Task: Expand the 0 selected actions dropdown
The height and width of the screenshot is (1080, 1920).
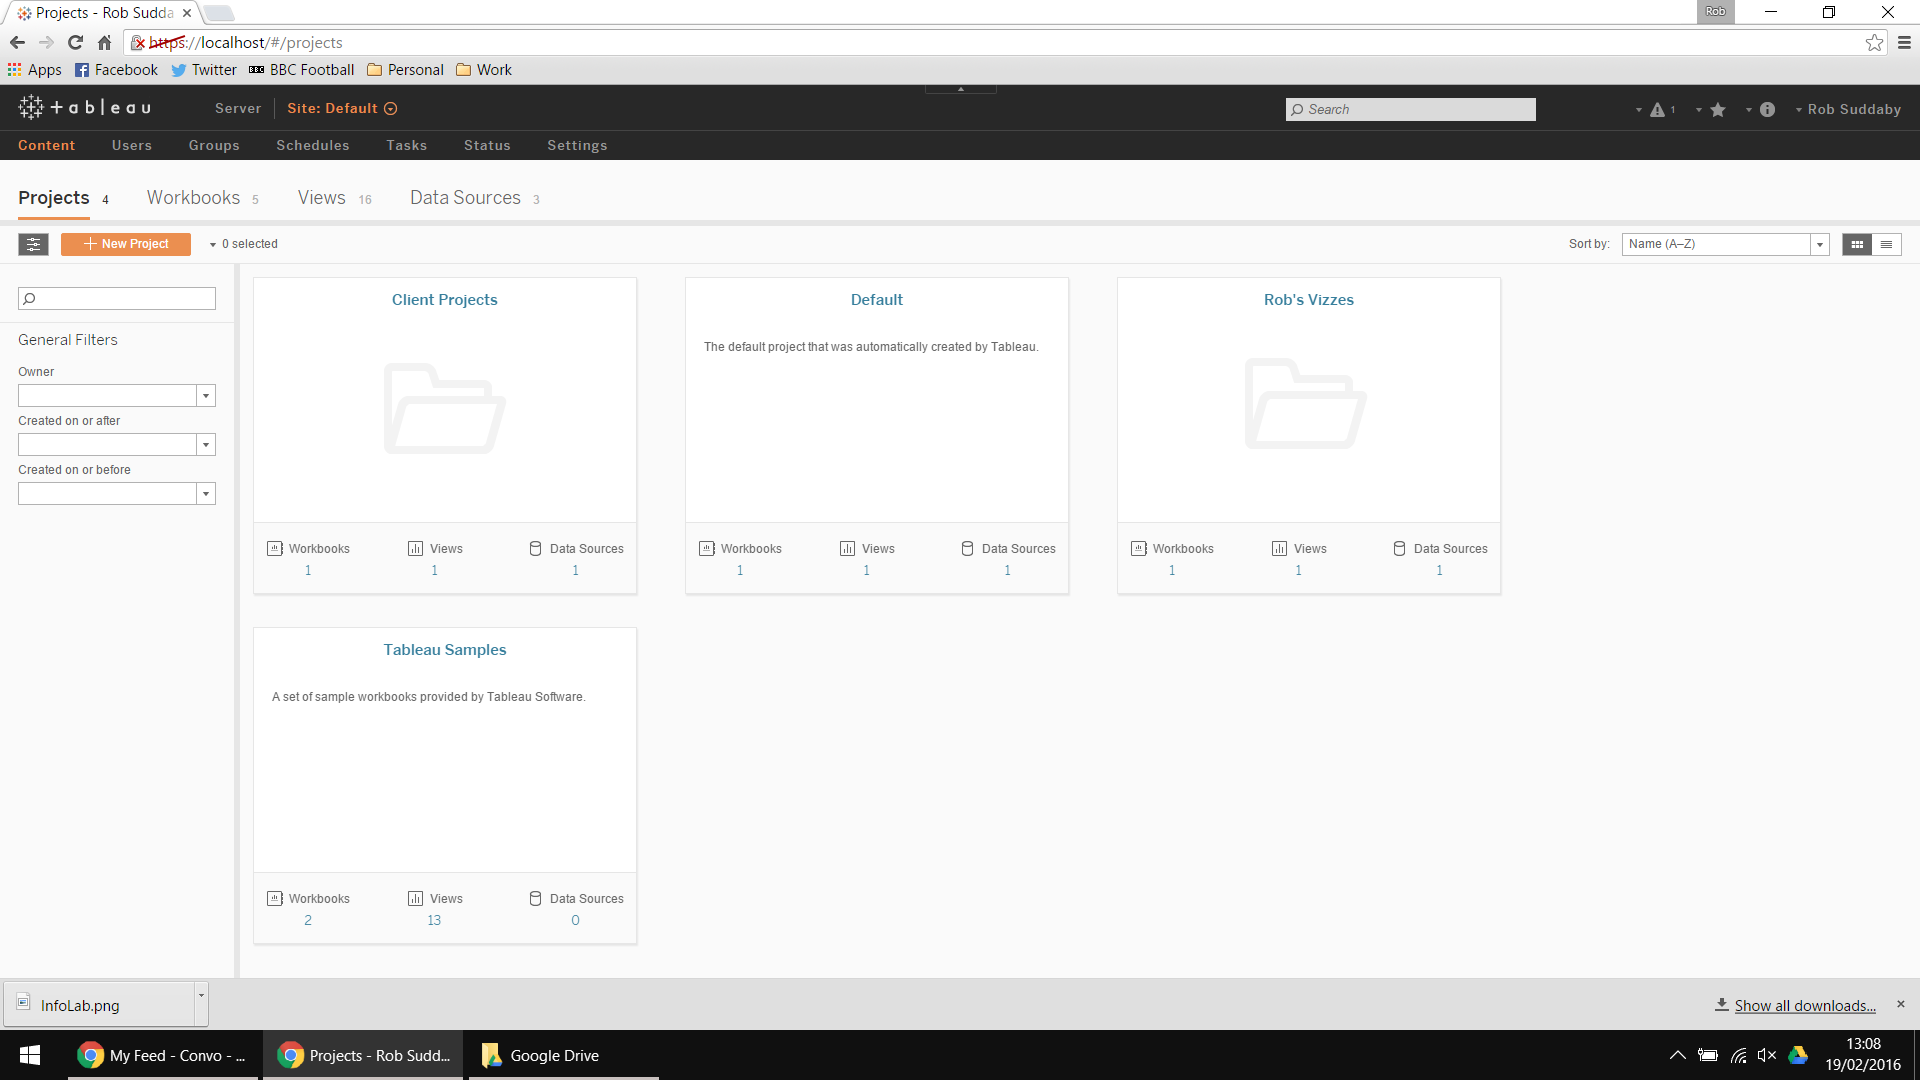Action: pos(243,244)
